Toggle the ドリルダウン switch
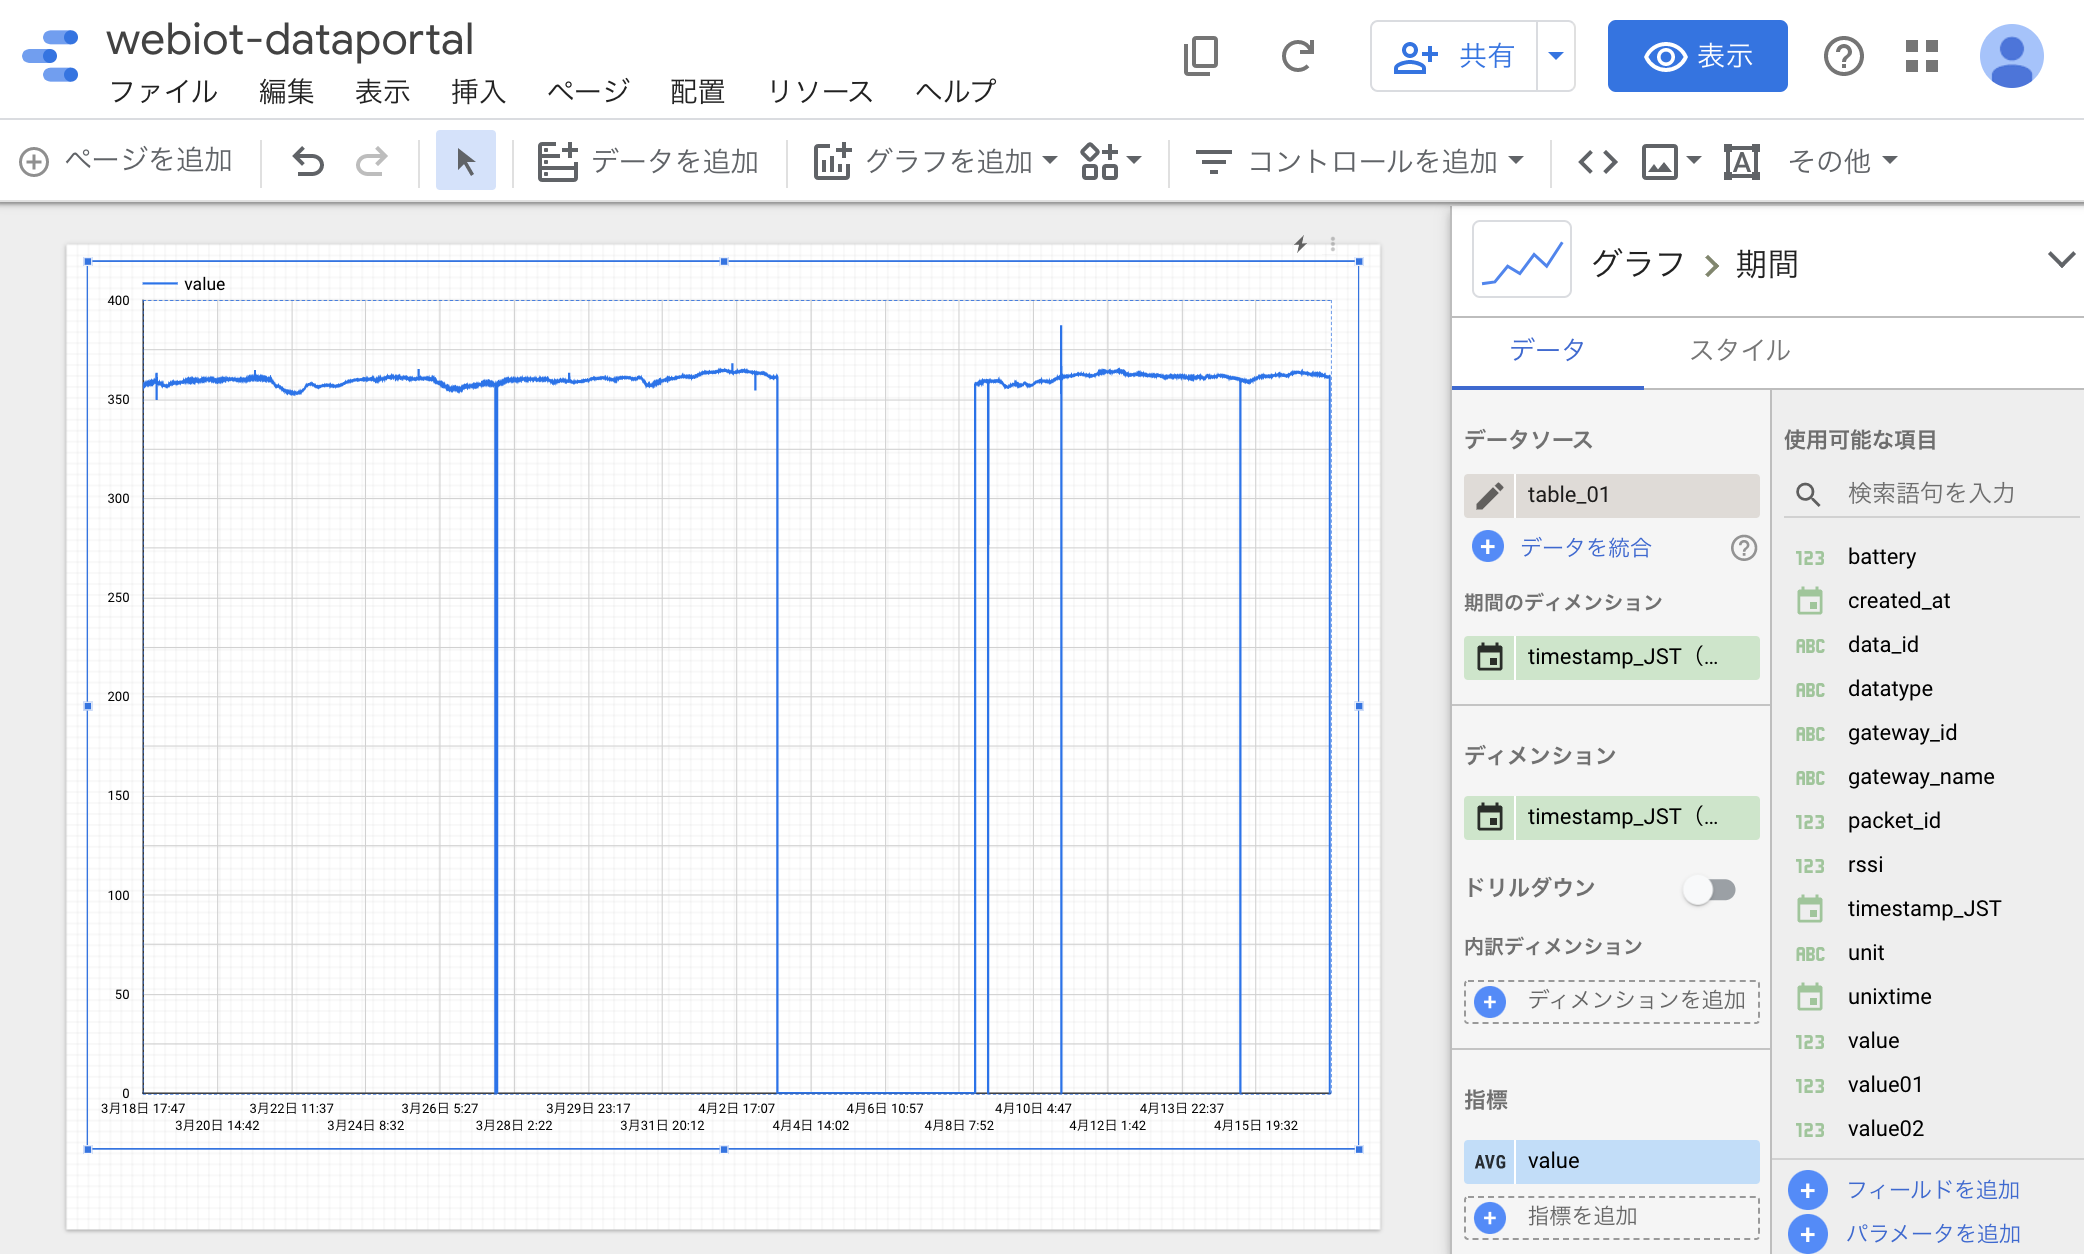 1709,889
